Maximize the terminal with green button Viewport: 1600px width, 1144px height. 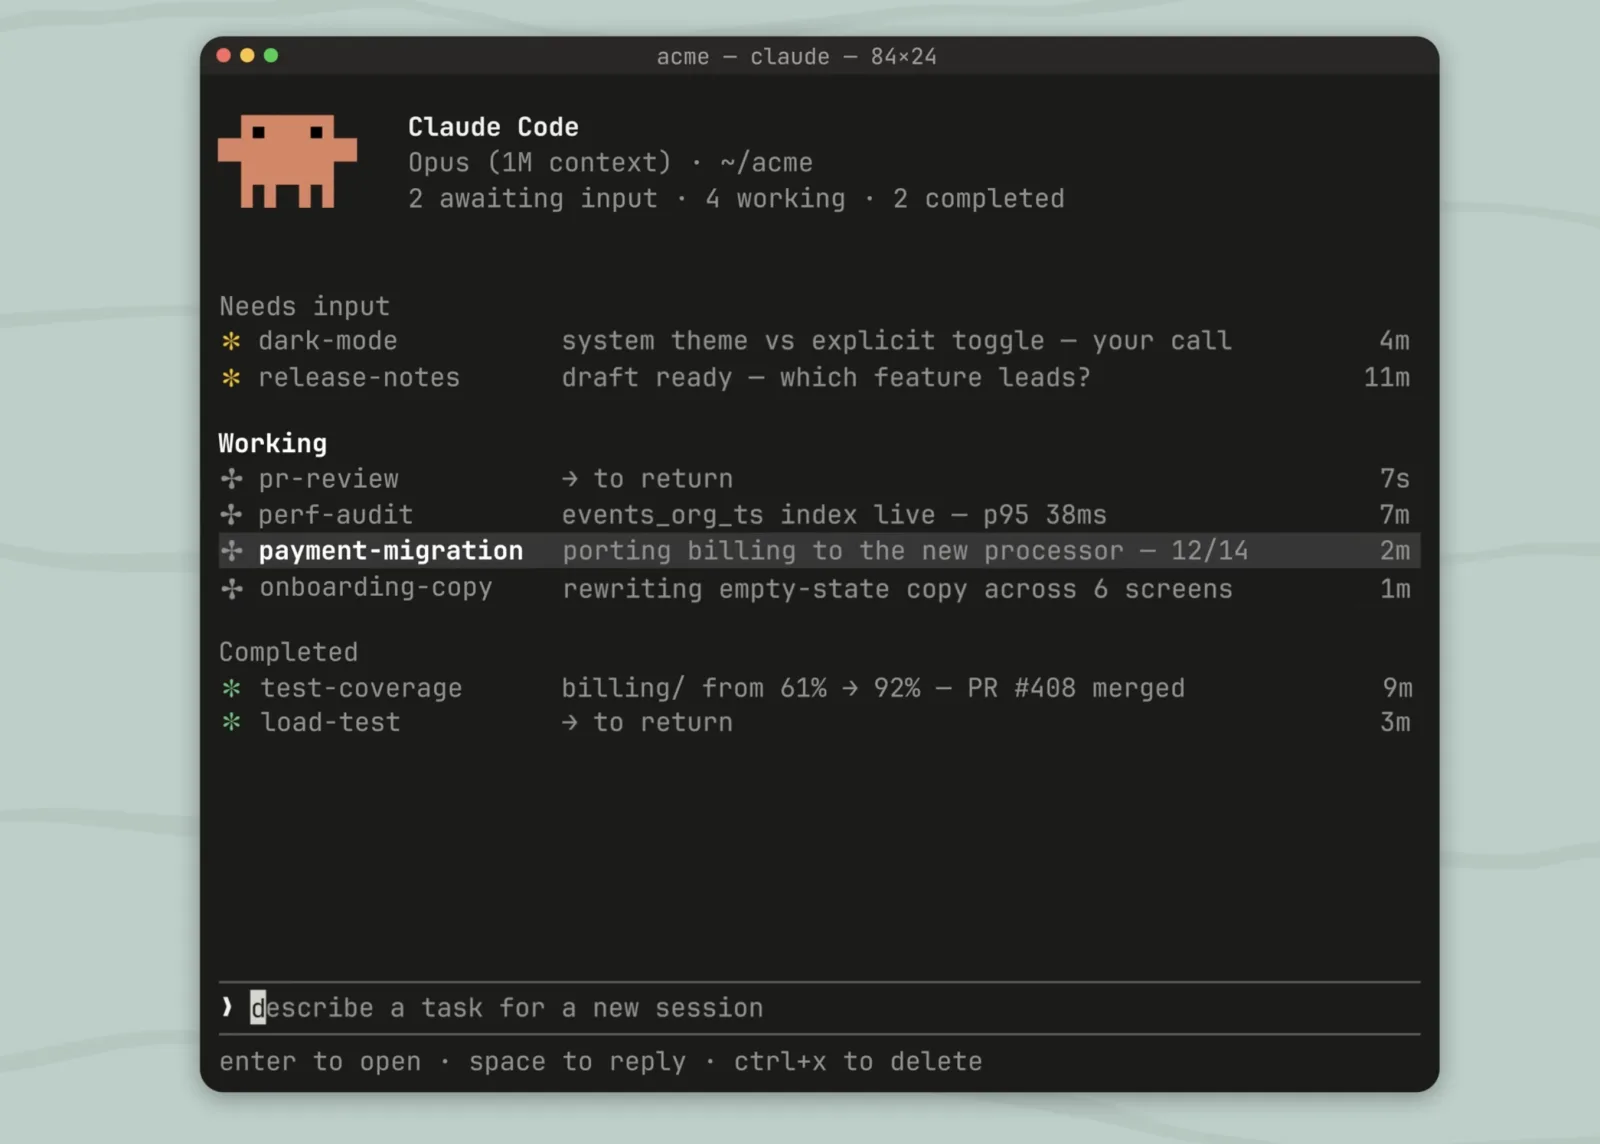271,56
